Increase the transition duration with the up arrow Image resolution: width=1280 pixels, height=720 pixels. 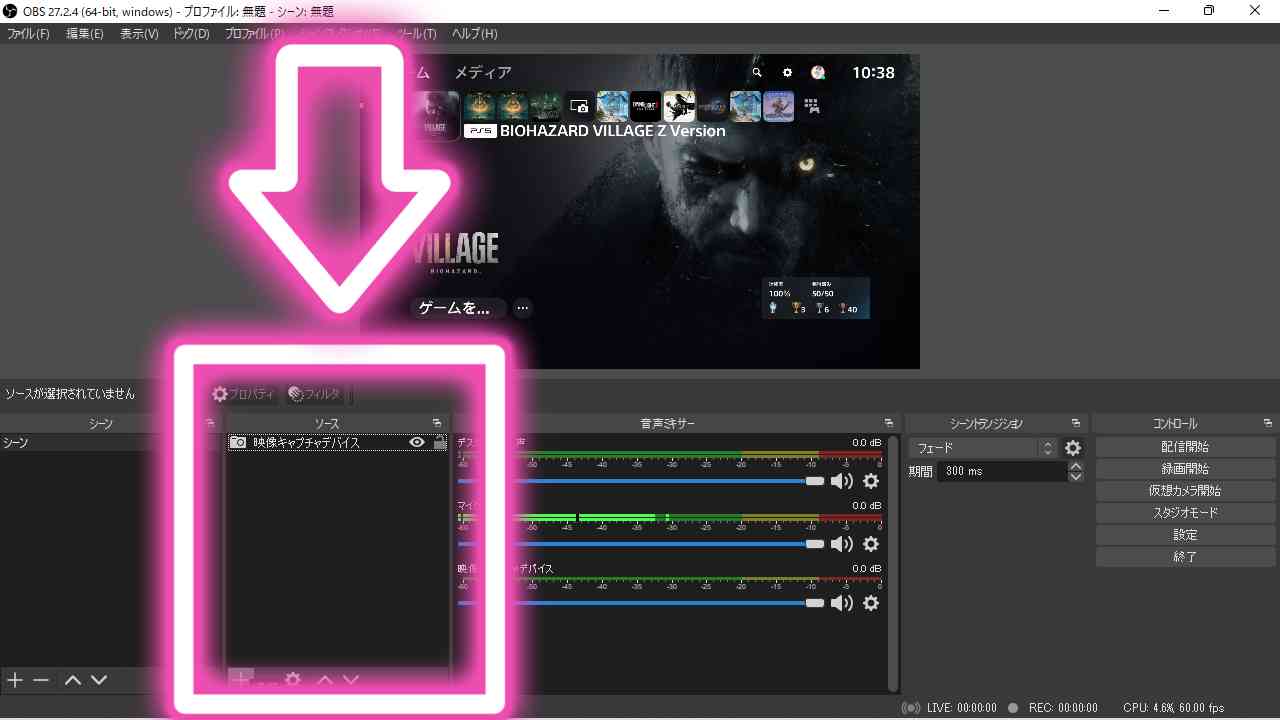click(x=1076, y=466)
